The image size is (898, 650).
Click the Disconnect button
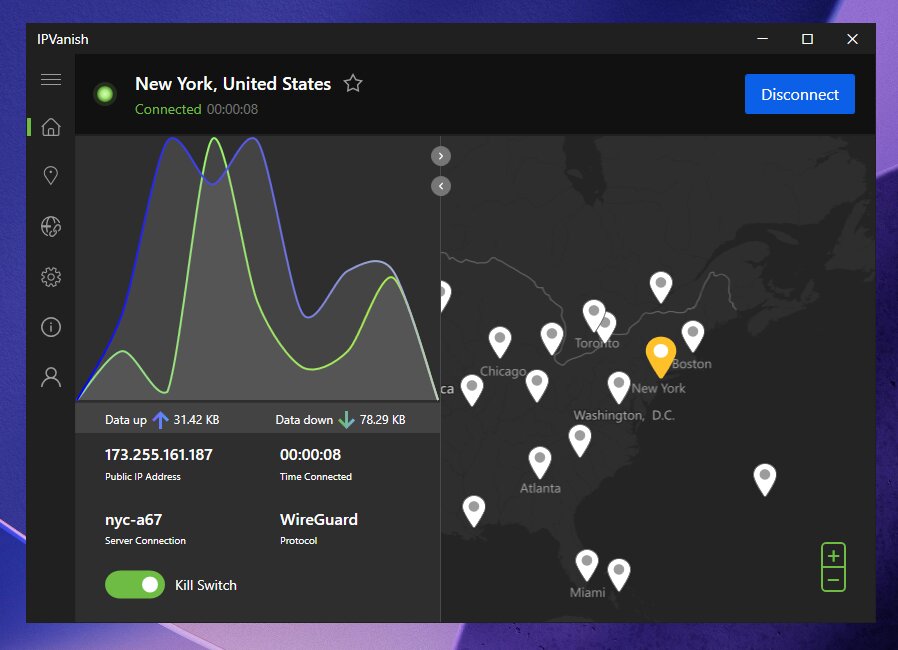799,94
